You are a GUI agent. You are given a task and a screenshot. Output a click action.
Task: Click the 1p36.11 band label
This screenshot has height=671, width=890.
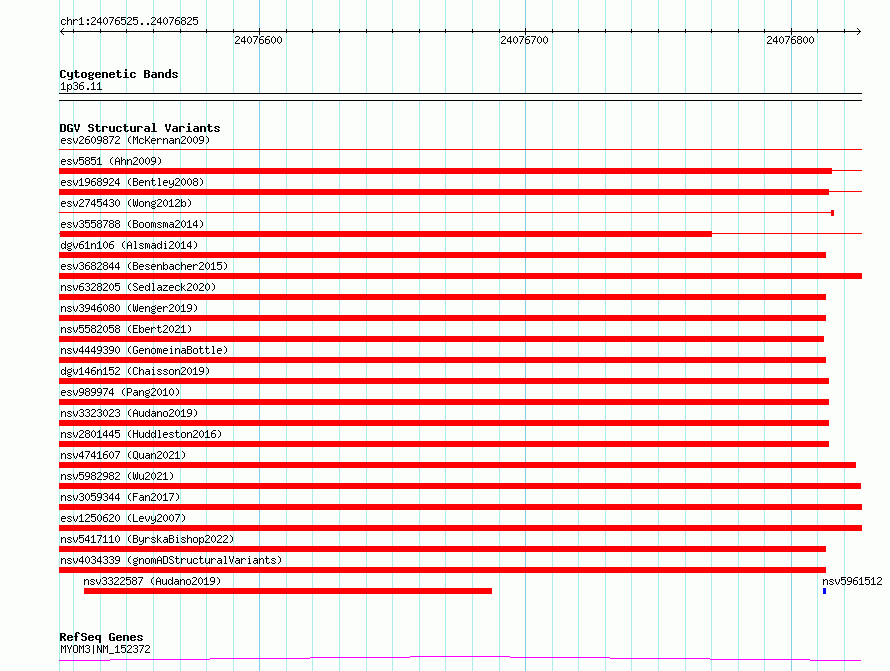(81, 87)
